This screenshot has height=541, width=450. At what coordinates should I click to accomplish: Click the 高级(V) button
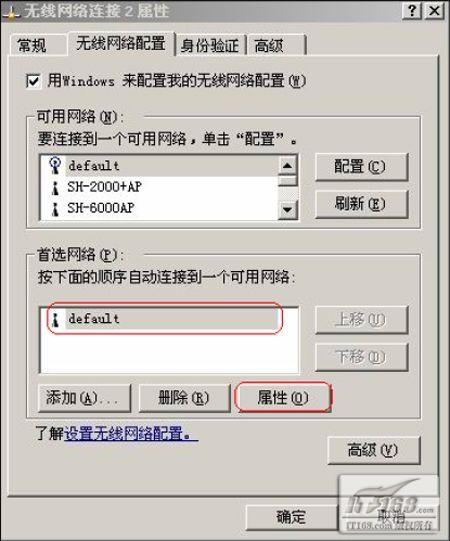373,450
